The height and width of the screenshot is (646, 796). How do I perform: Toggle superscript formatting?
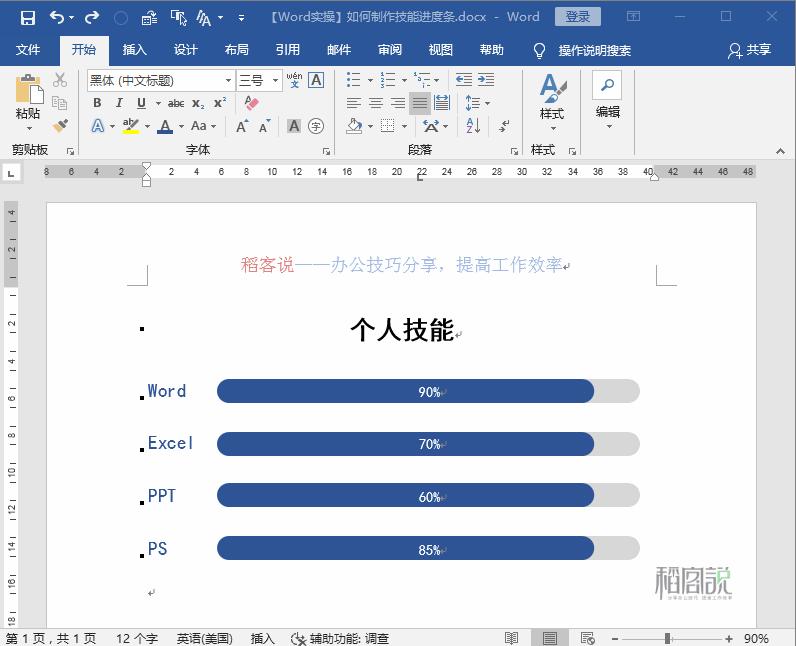220,103
